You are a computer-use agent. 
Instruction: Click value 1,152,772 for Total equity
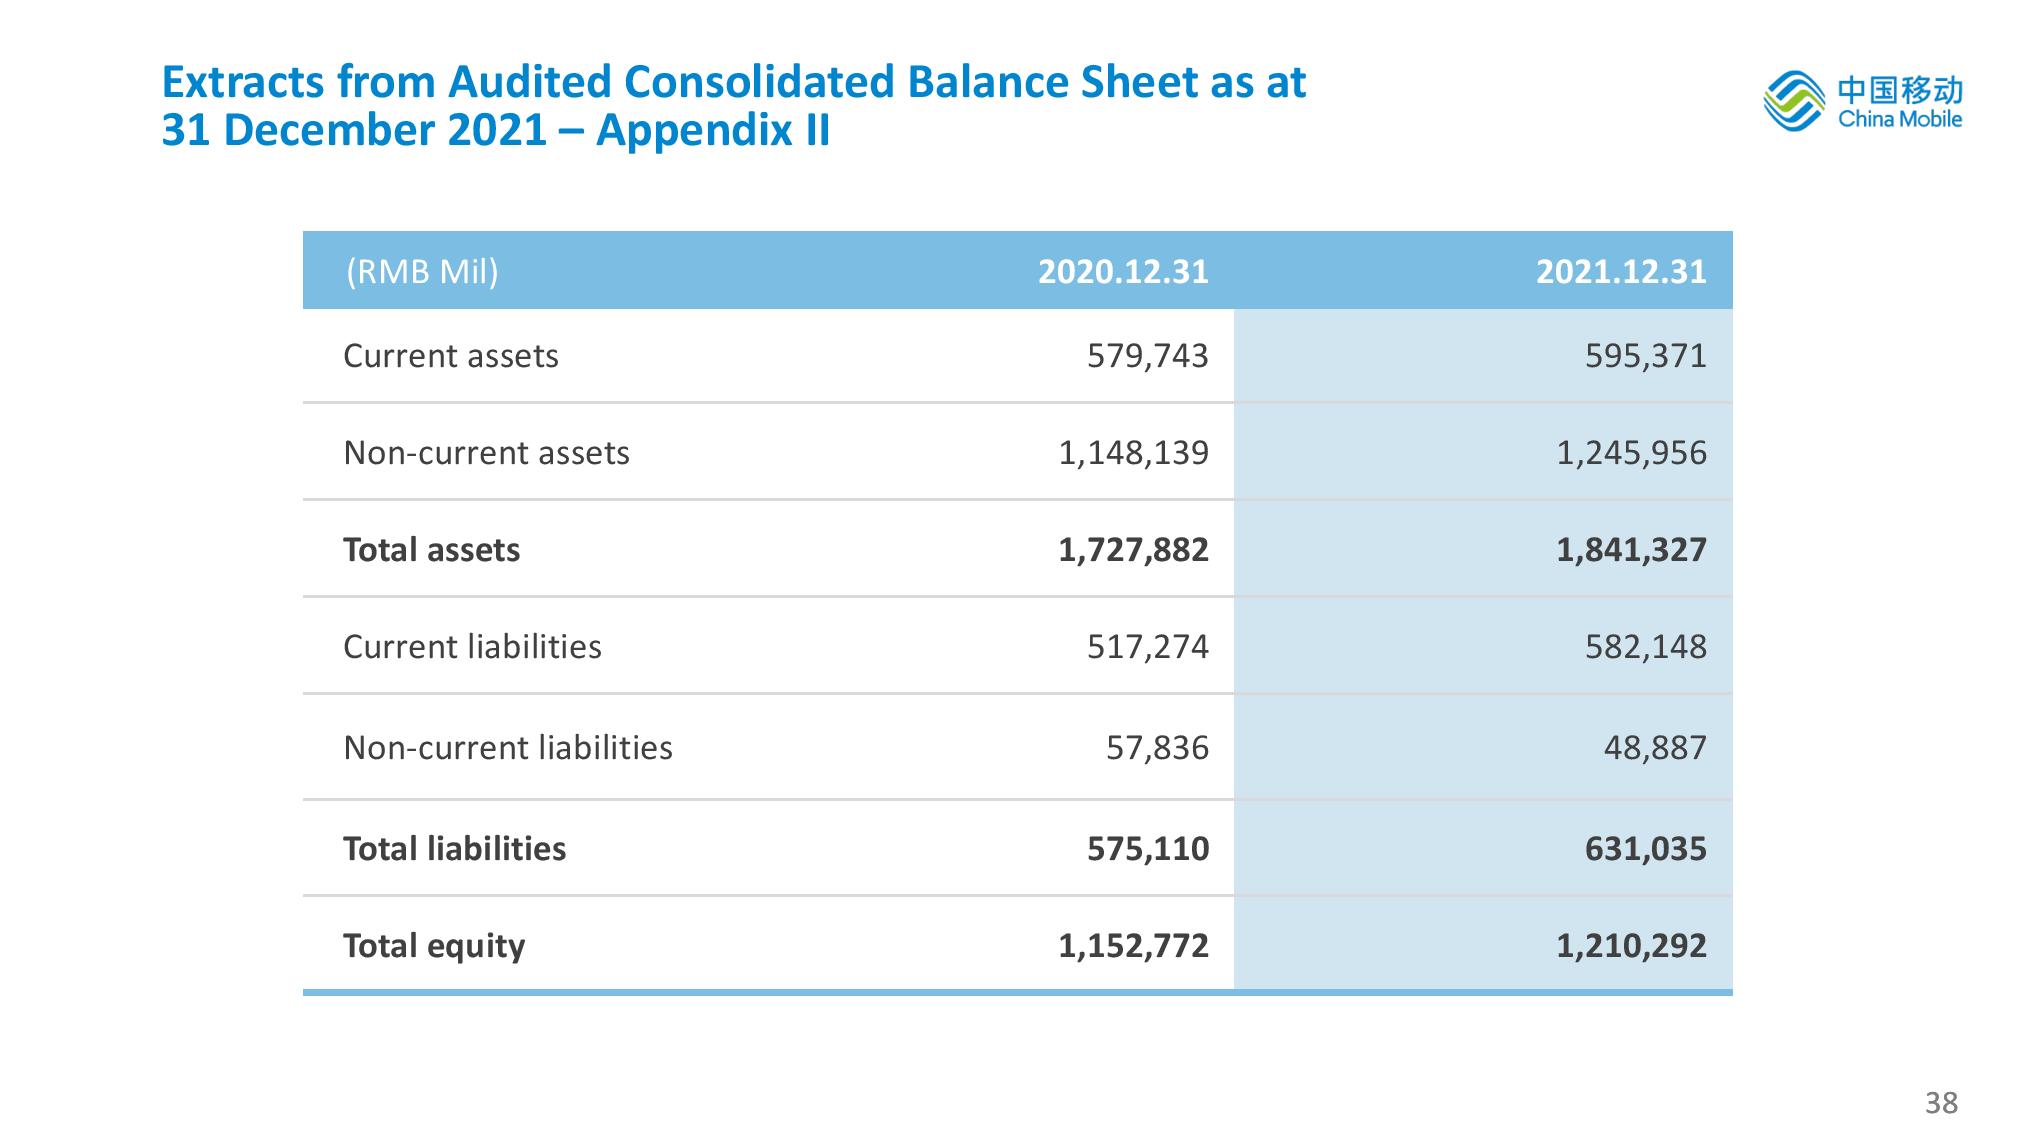click(x=1134, y=946)
